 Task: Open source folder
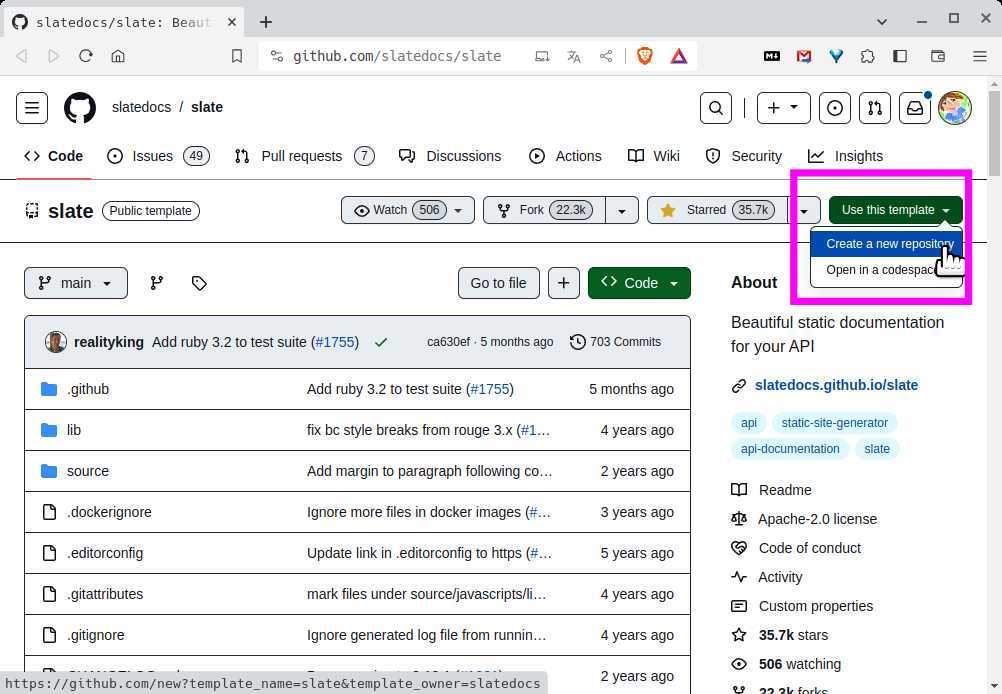tap(88, 471)
